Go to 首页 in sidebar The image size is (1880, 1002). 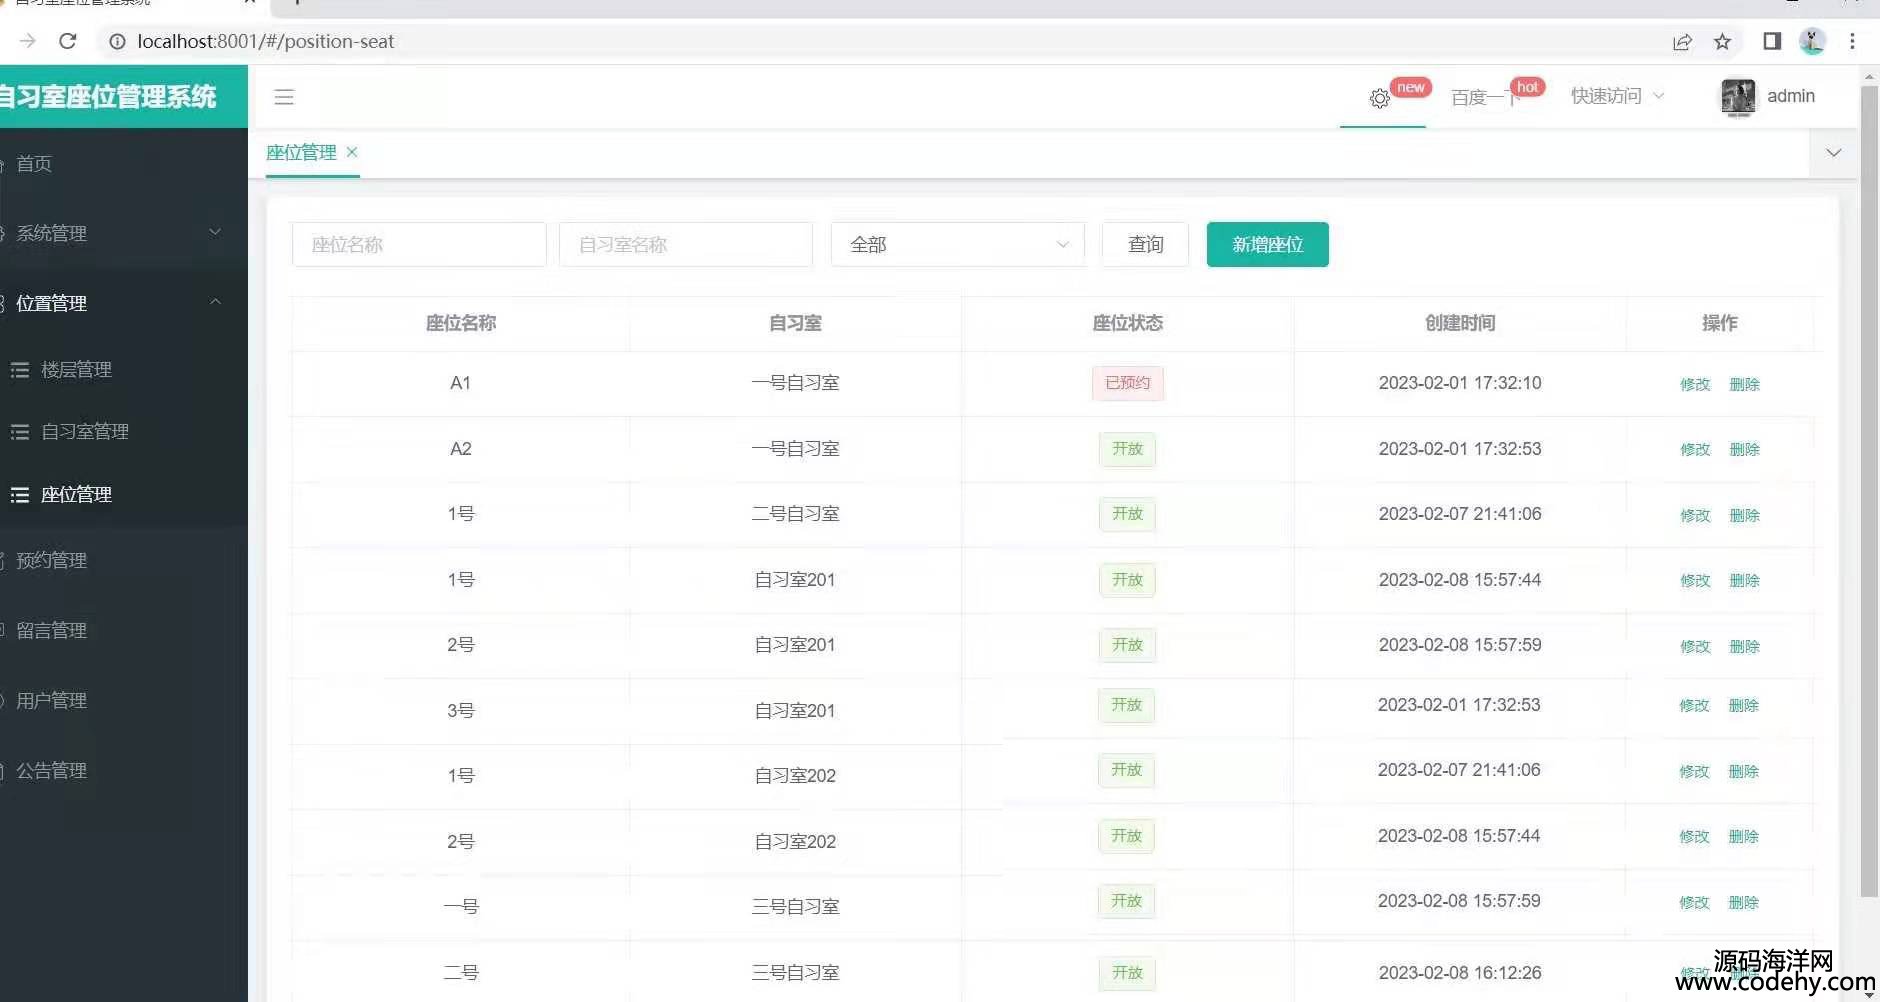tap(34, 164)
